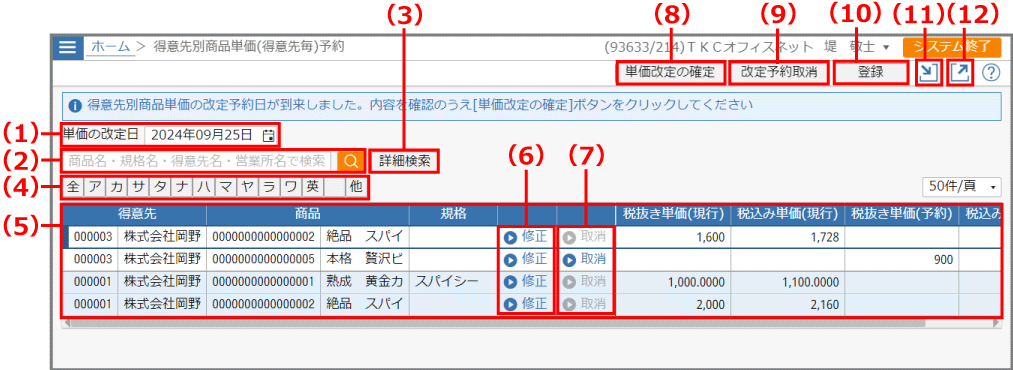Click the 登録 button
The image size is (1013, 370).
tap(870, 73)
